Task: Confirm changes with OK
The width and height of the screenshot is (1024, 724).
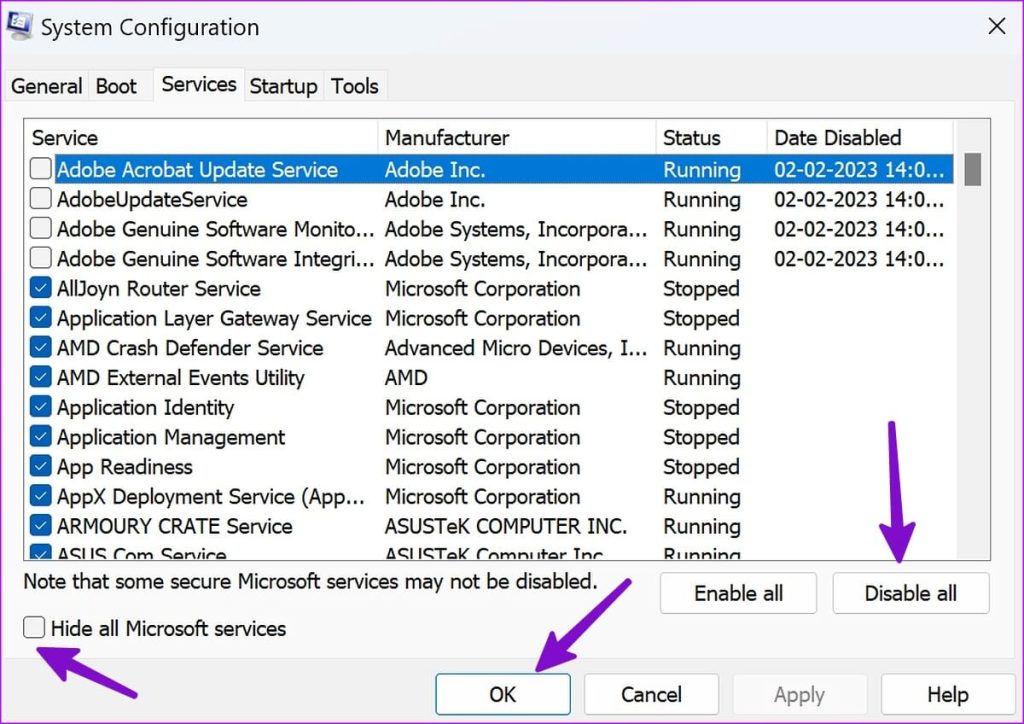Action: (x=502, y=693)
